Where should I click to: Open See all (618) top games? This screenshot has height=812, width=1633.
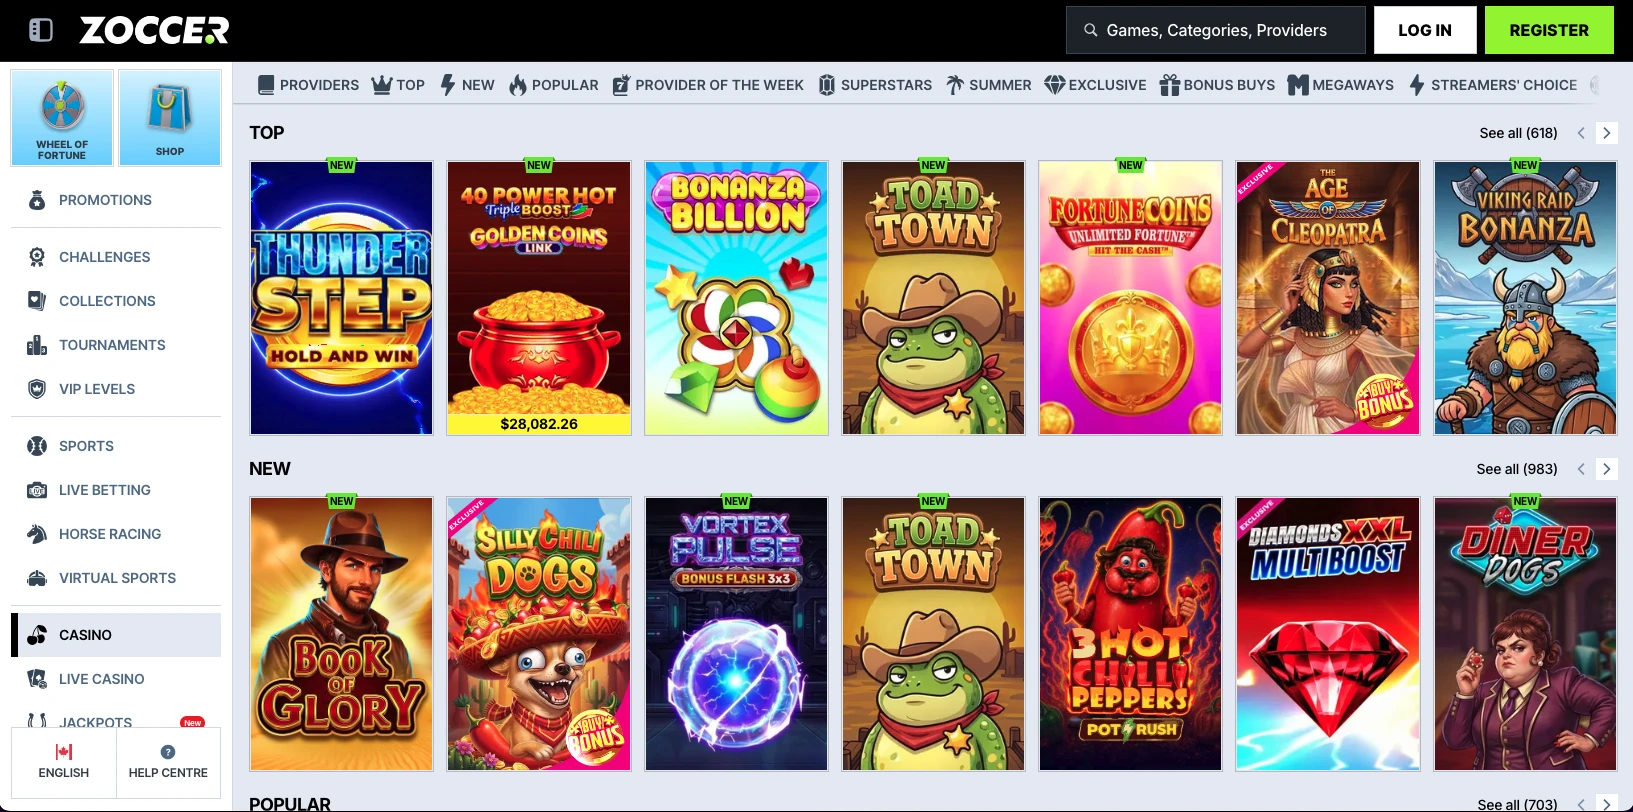pos(1518,133)
